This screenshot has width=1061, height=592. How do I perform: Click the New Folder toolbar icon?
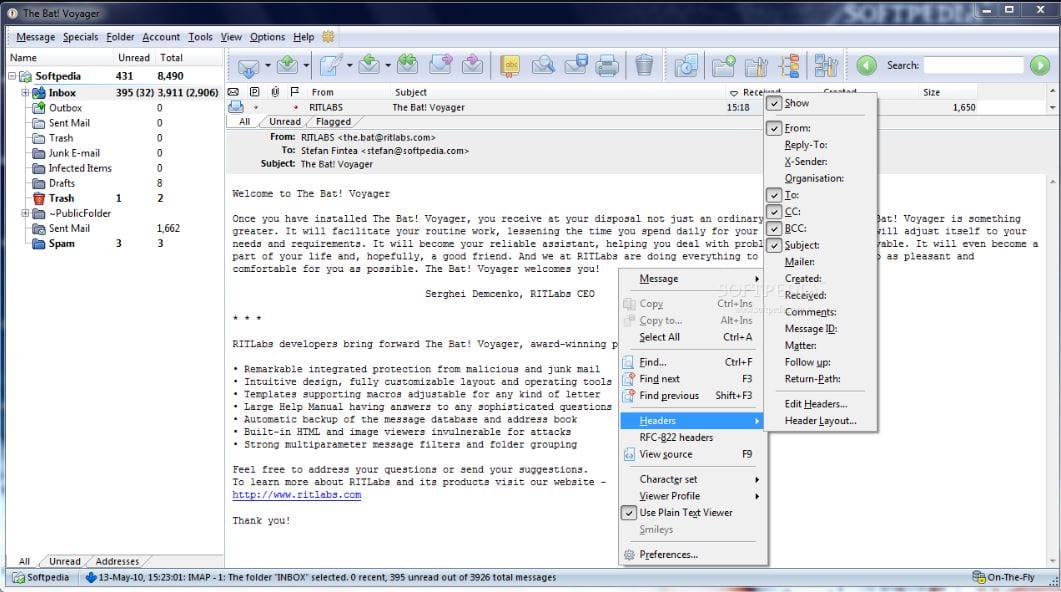click(723, 66)
